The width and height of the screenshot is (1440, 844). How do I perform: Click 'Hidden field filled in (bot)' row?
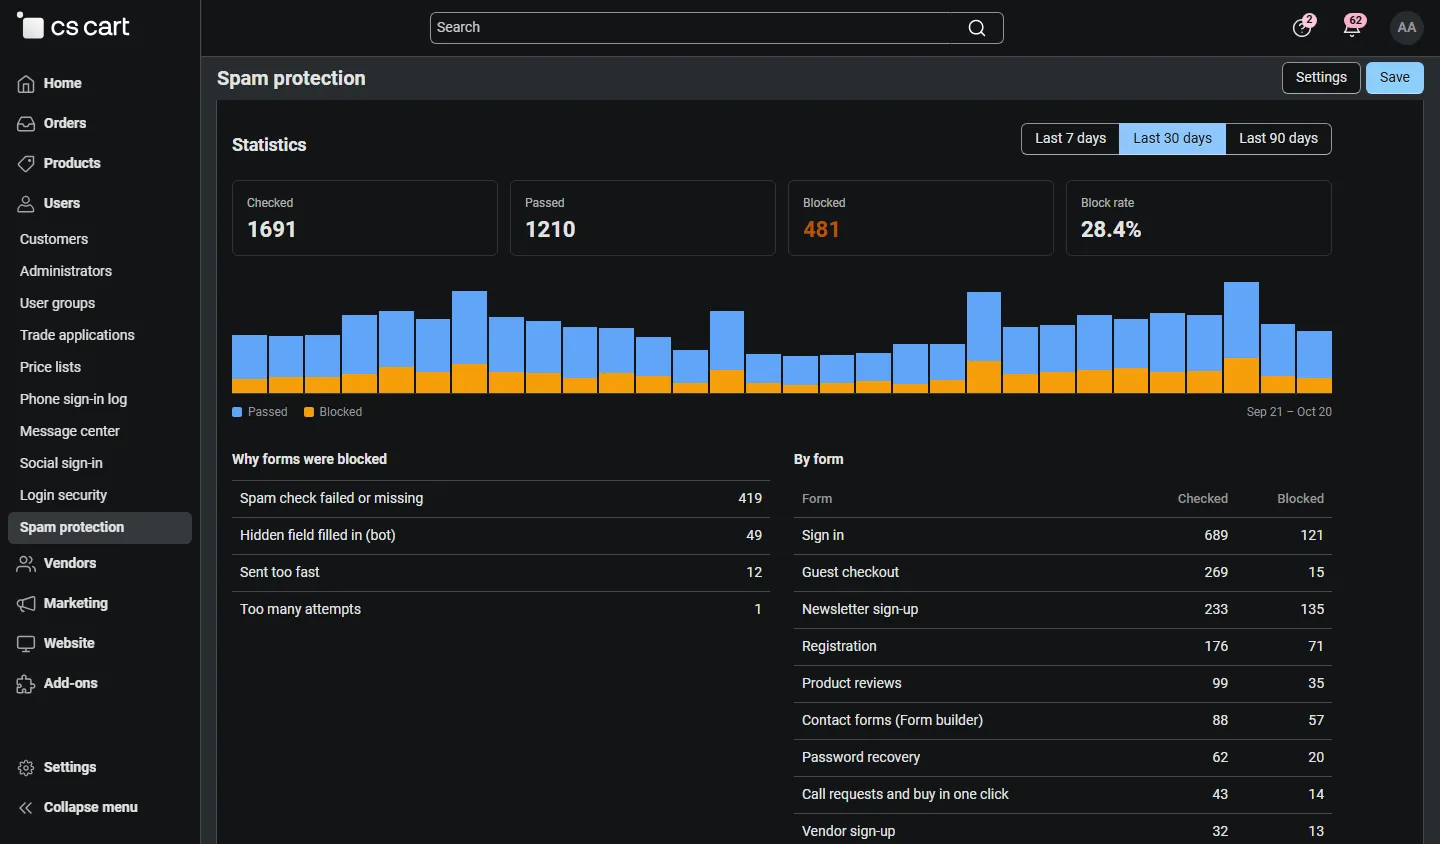coord(501,536)
